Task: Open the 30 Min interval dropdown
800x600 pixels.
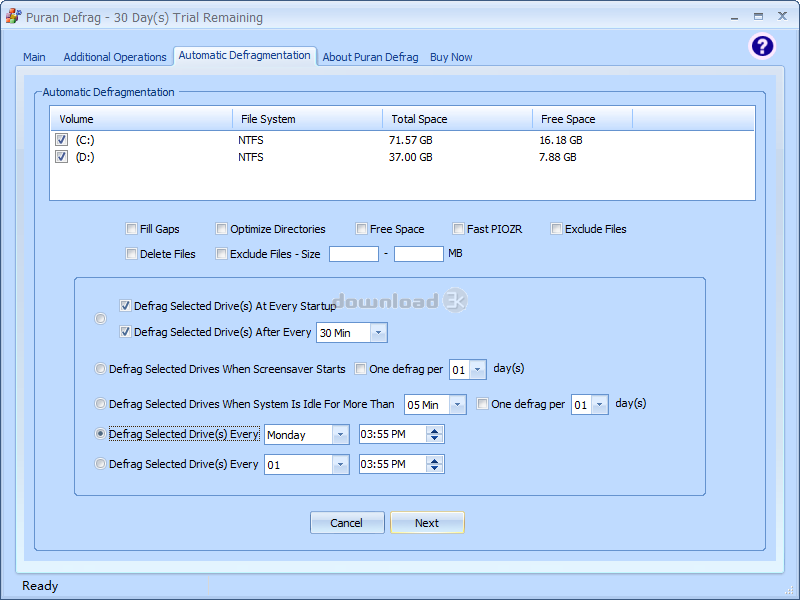Action: (x=378, y=333)
